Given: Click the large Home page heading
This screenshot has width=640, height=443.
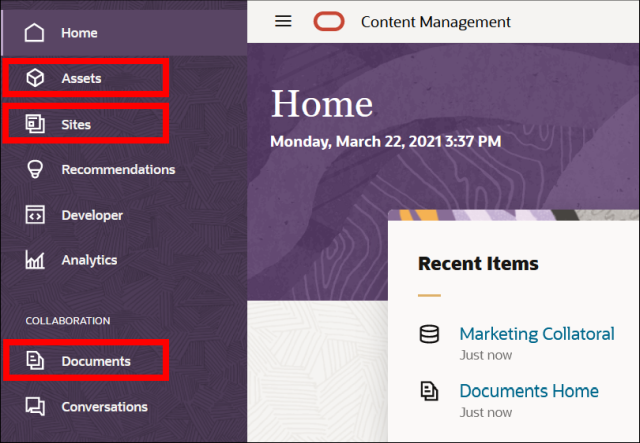Looking at the screenshot, I should pyautogui.click(x=322, y=104).
